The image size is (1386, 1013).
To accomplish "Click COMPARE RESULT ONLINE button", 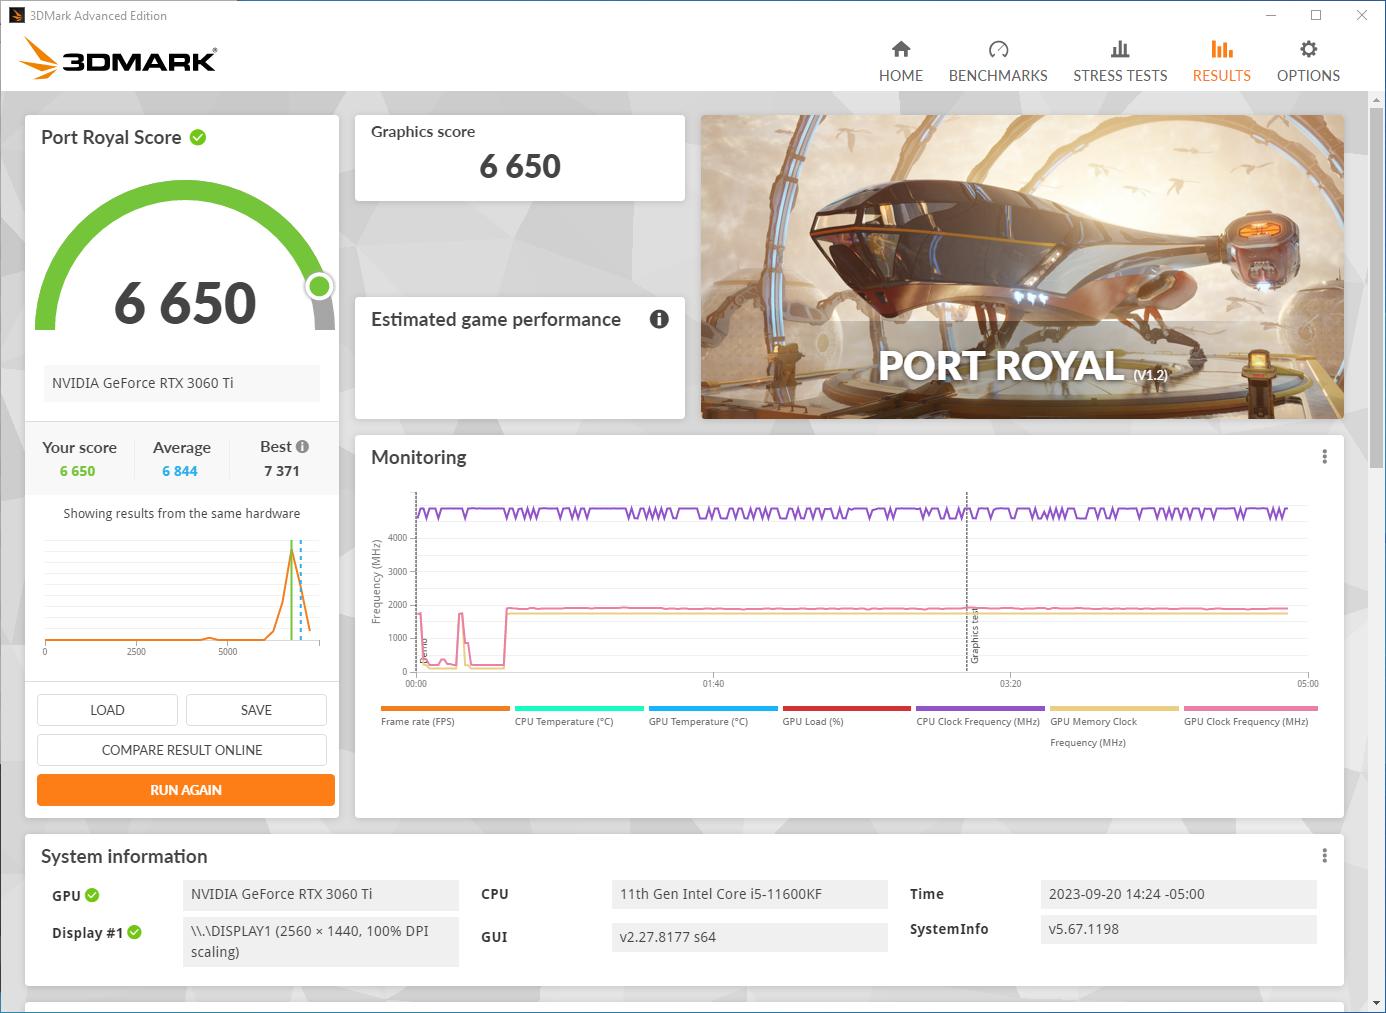I will pyautogui.click(x=182, y=750).
